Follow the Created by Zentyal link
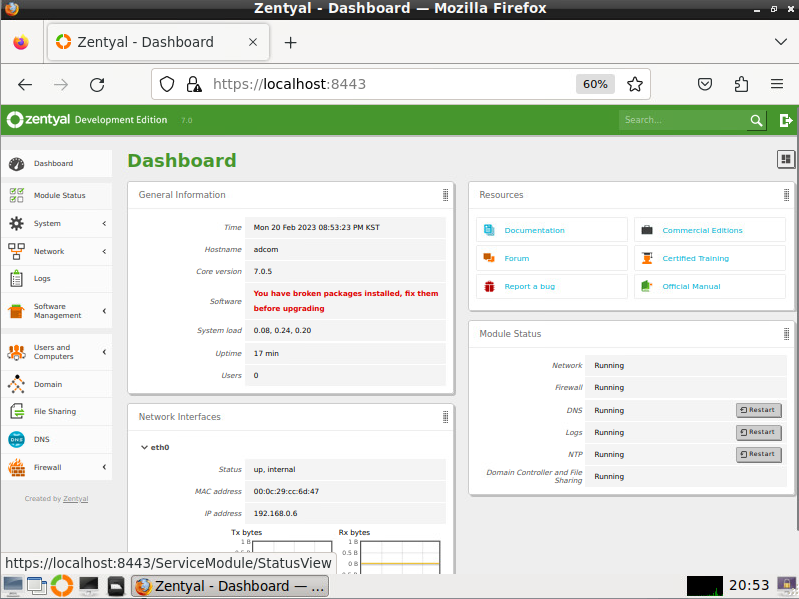The image size is (799, 599). point(75,499)
